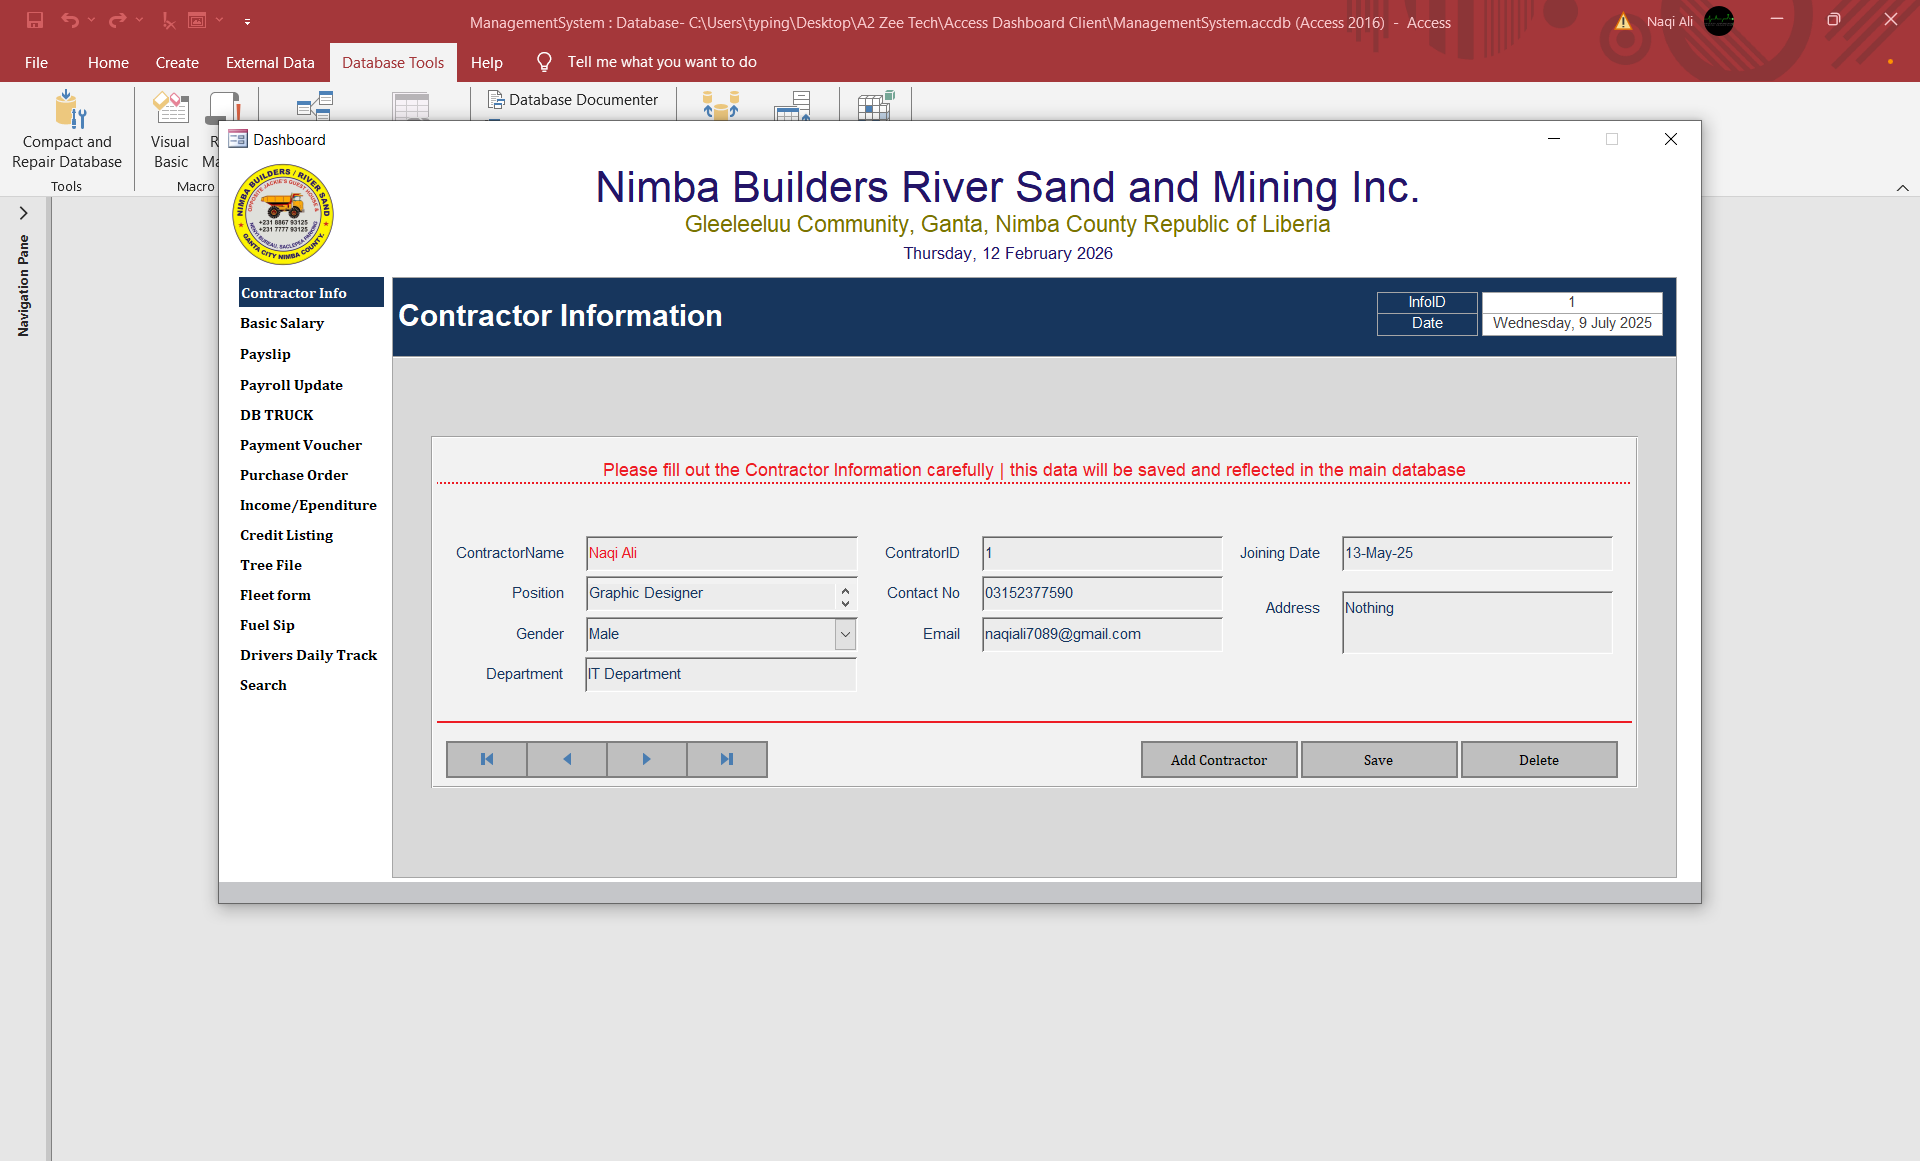This screenshot has height=1161, width=1920.
Task: Switch to the Home ribbon tab
Action: [108, 62]
